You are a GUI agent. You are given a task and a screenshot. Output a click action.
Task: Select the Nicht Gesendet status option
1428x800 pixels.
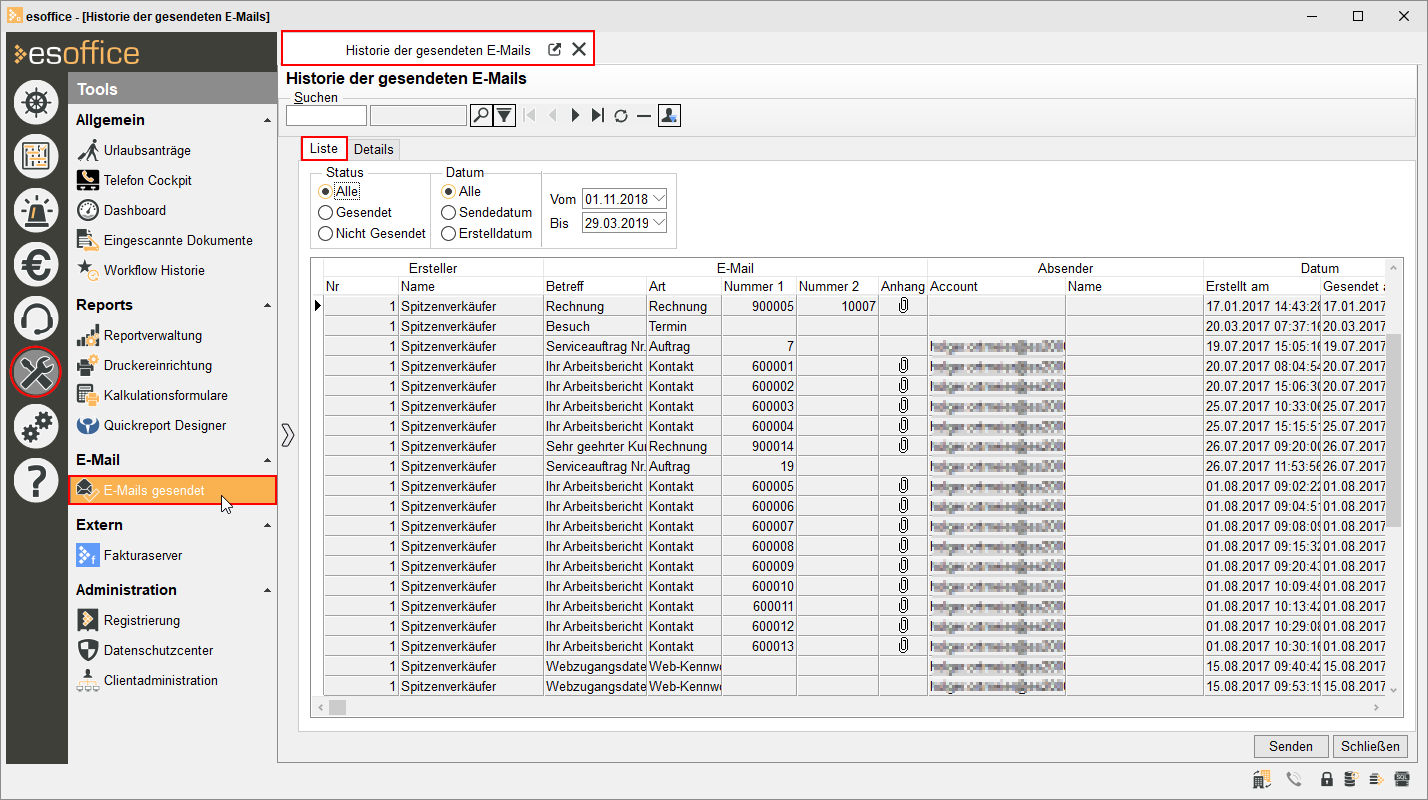325,233
